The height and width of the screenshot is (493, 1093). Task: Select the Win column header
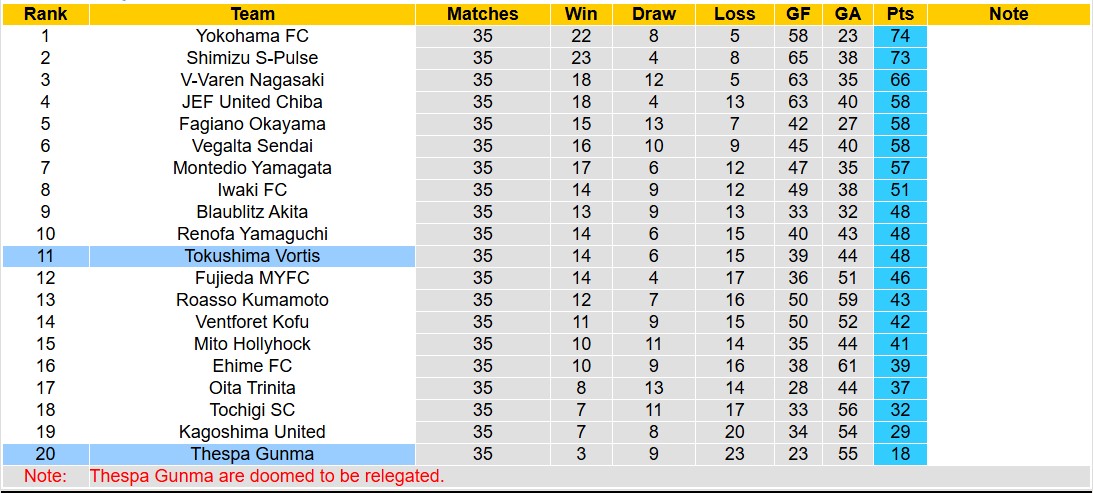(581, 14)
